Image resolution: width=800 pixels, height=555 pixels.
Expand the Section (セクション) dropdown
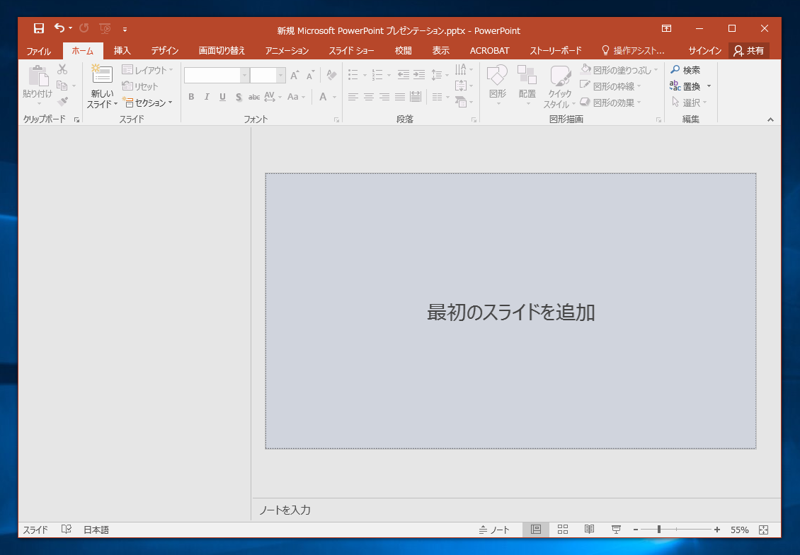pos(170,103)
